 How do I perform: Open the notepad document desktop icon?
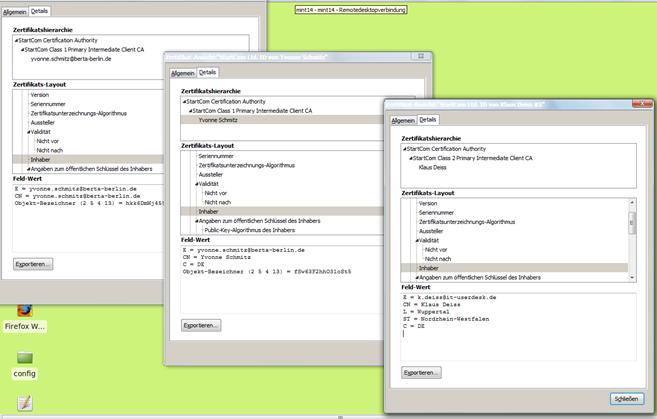pos(25,403)
